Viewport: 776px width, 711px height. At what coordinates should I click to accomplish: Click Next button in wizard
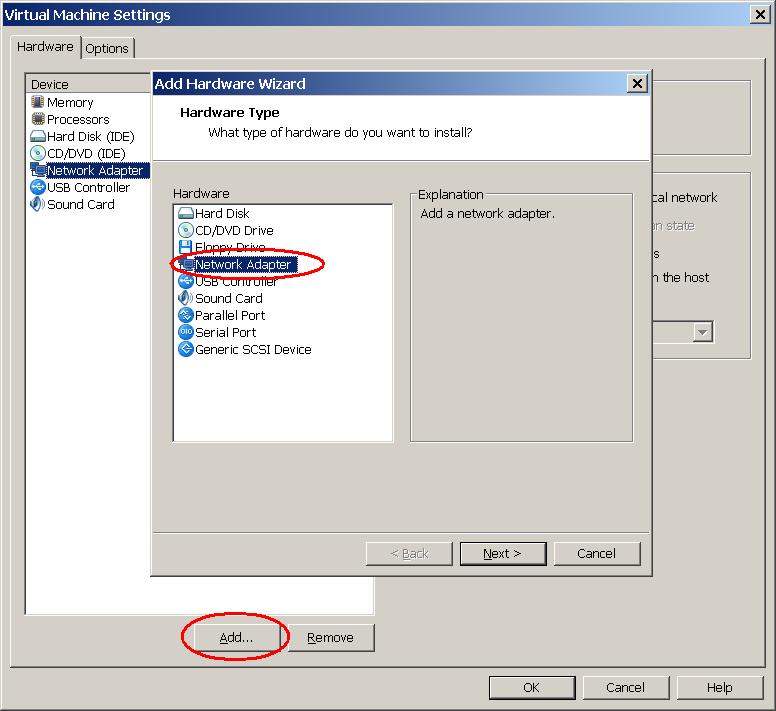(x=503, y=554)
